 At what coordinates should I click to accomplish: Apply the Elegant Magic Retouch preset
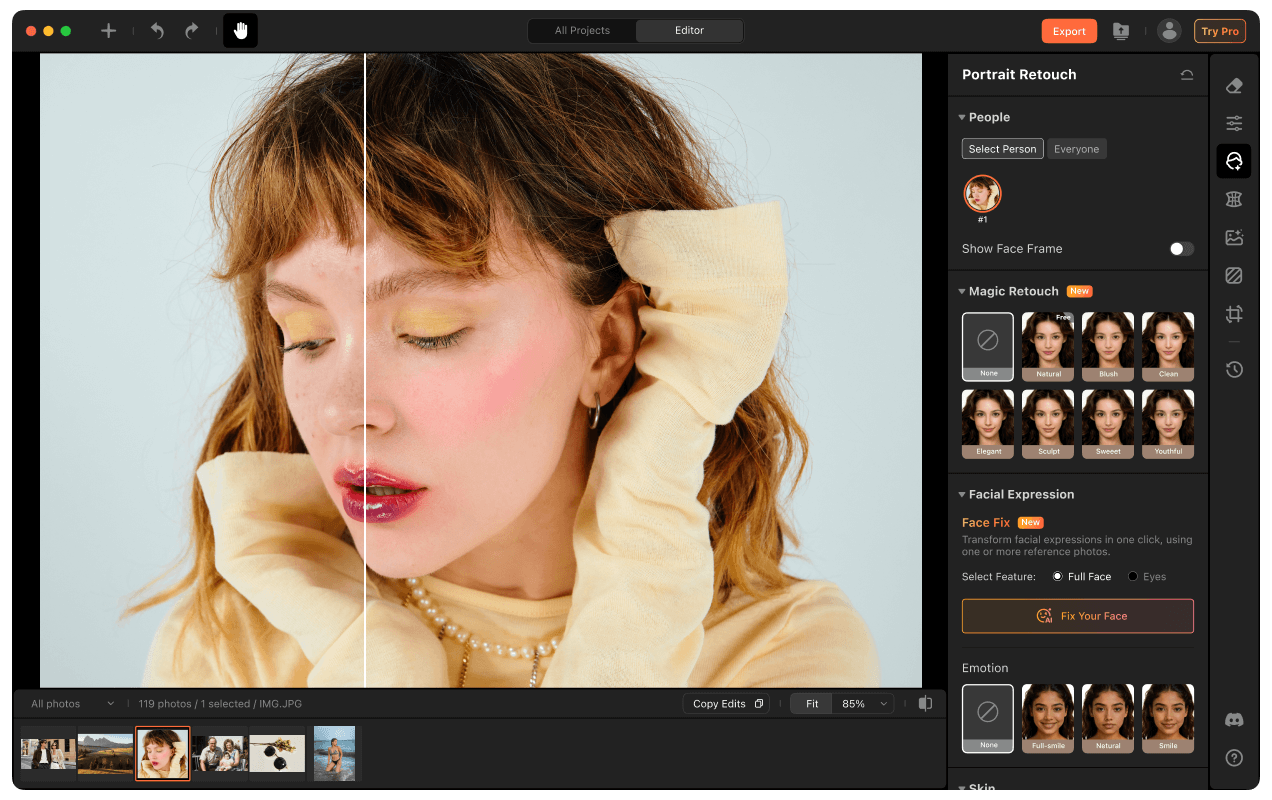point(988,424)
